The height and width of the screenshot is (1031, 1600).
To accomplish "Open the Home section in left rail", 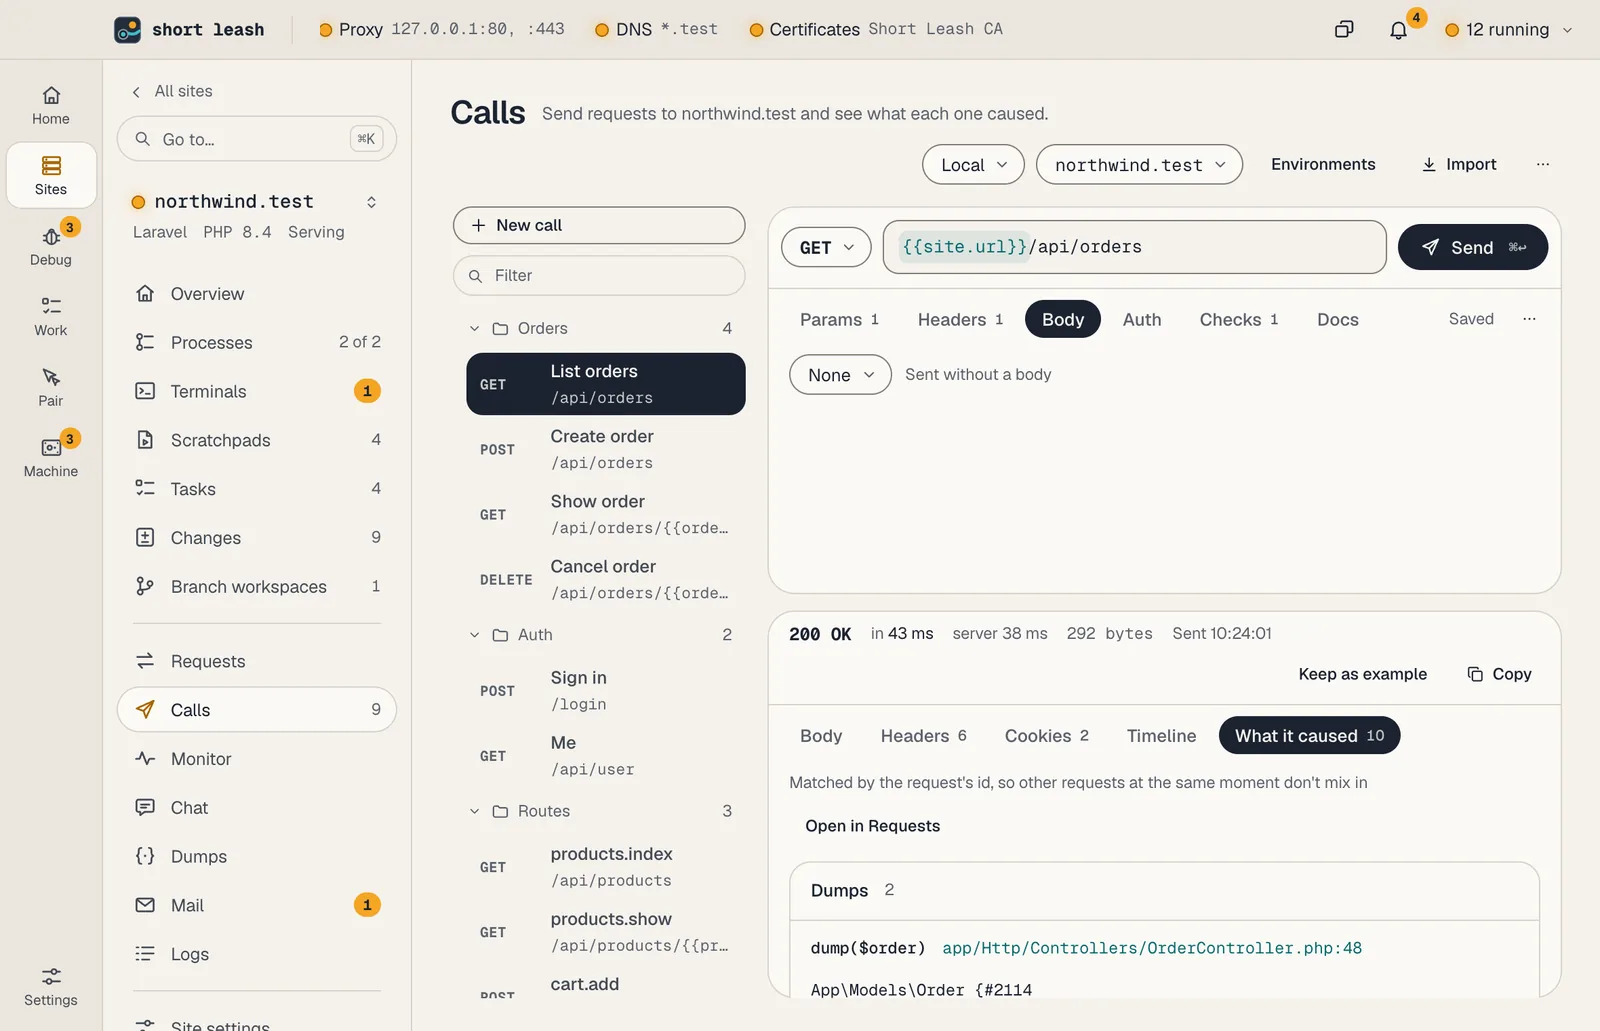I will click(x=51, y=105).
